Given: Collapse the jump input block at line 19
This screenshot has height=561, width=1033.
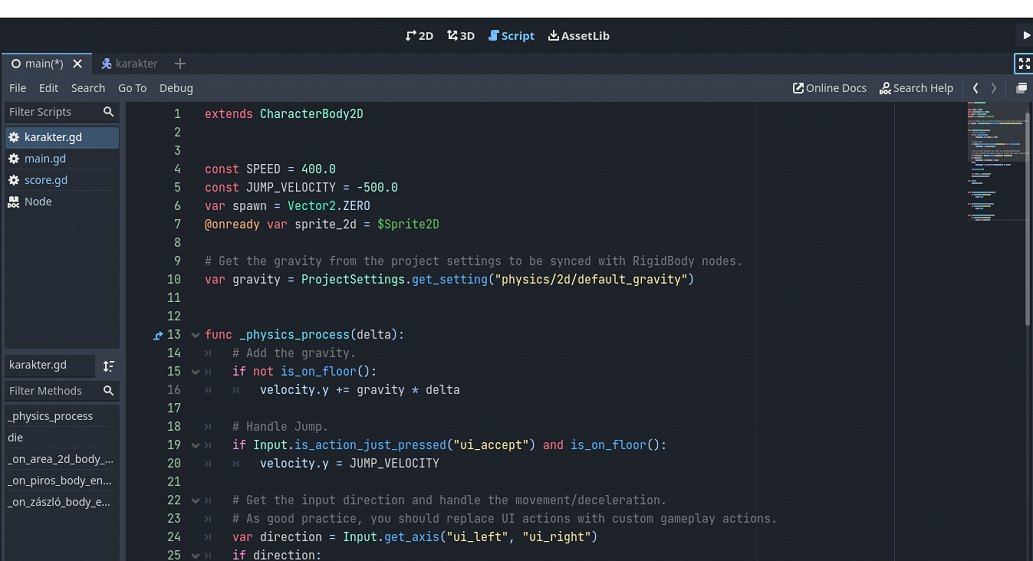Looking at the screenshot, I should (x=195, y=445).
